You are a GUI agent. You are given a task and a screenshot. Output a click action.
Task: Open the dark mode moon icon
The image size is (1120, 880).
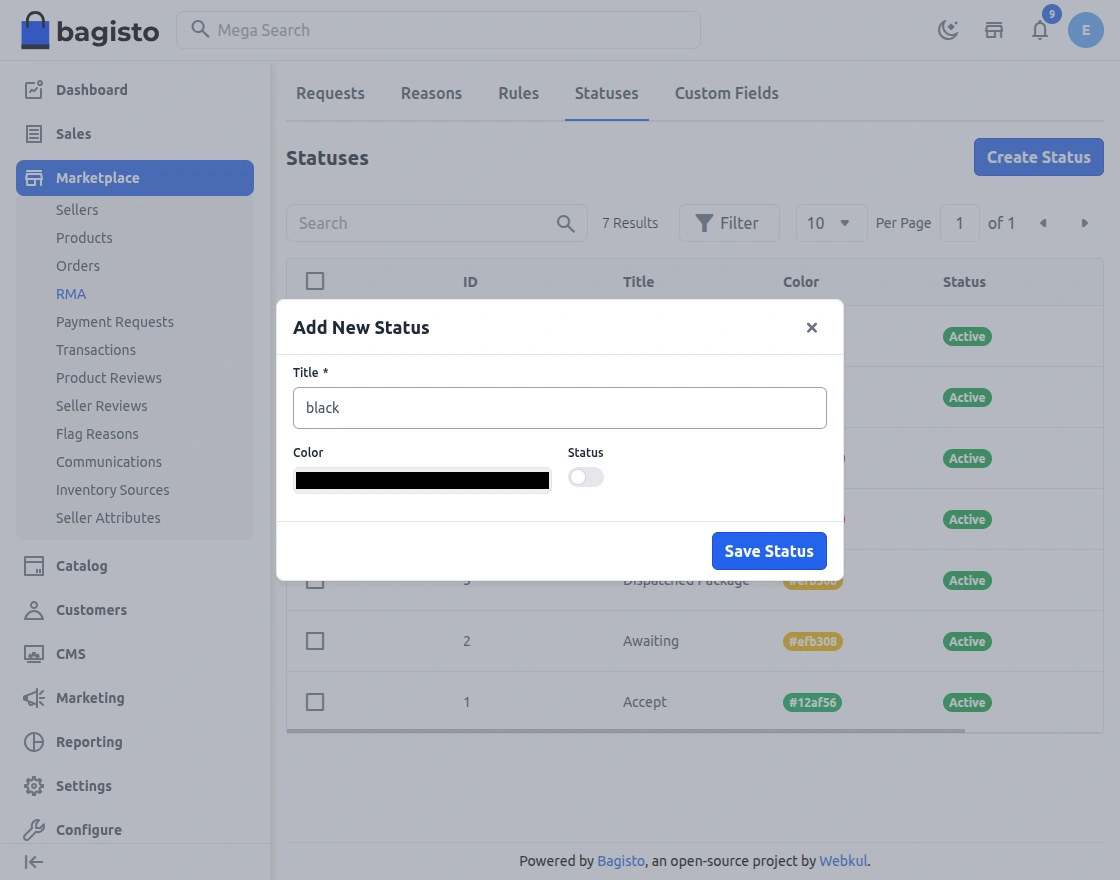946,30
